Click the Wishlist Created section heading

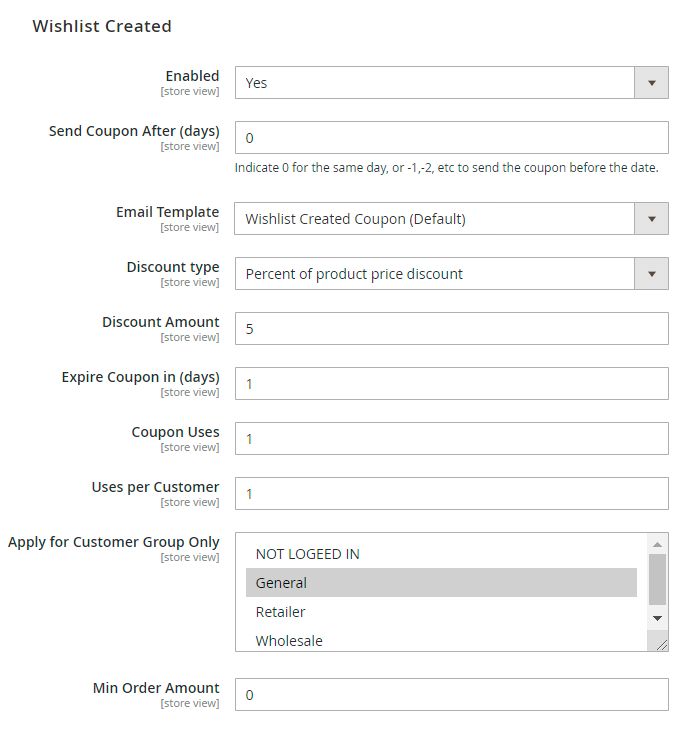(102, 26)
